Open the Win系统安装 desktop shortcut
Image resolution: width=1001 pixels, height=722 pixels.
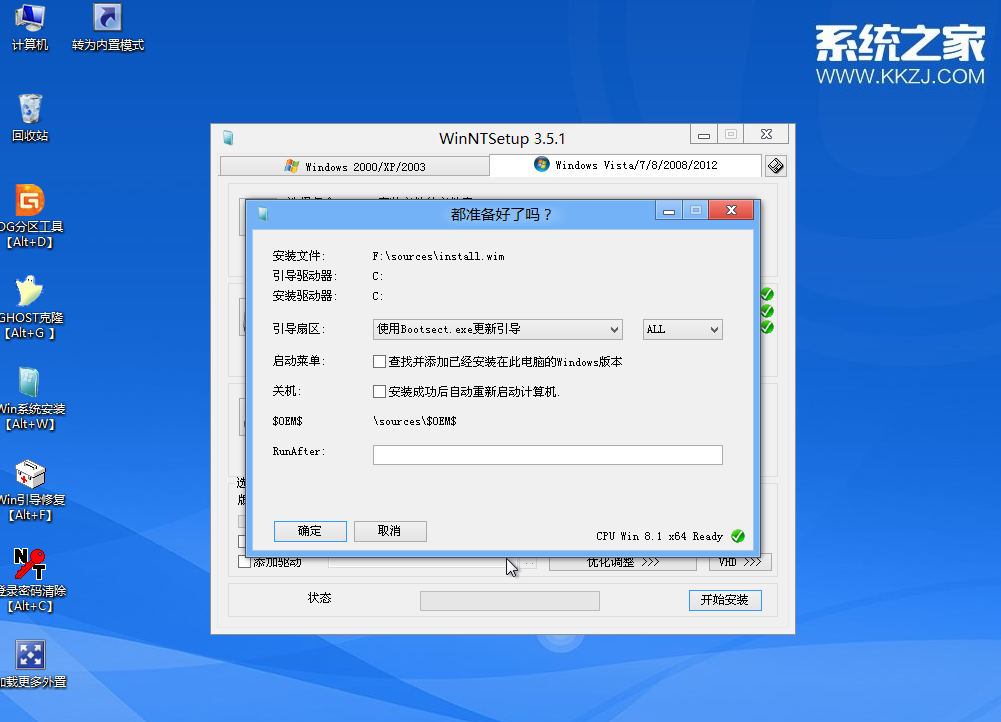[x=30, y=383]
